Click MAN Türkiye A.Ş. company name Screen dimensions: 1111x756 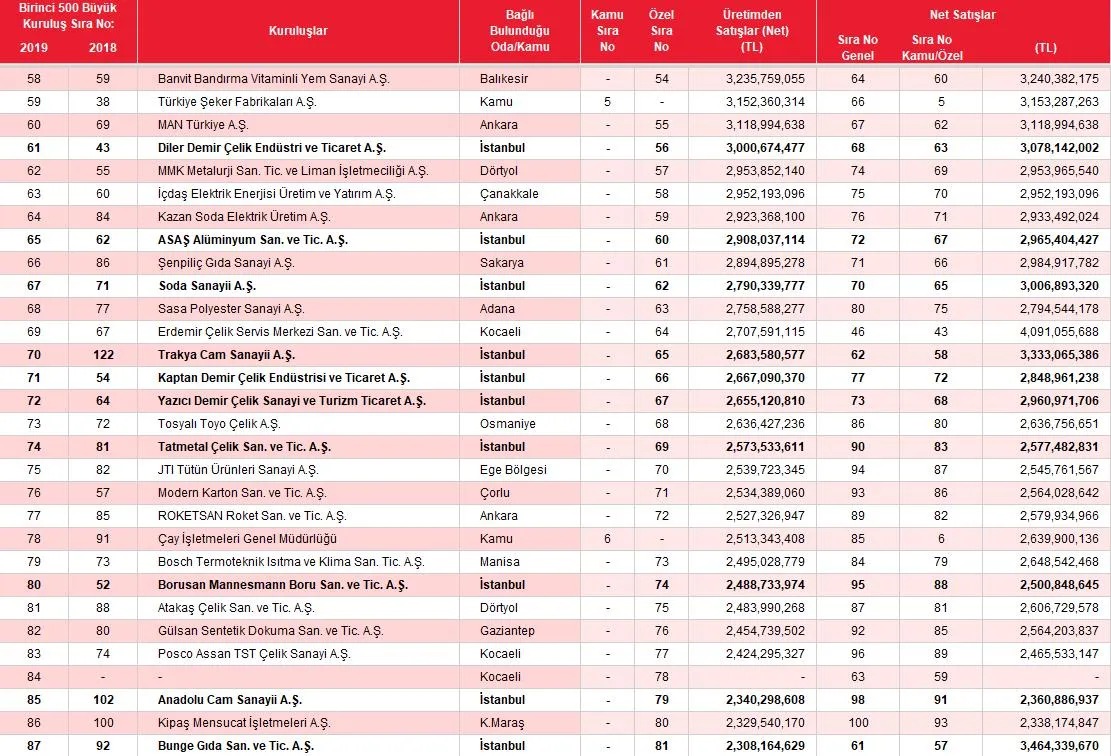[203, 125]
